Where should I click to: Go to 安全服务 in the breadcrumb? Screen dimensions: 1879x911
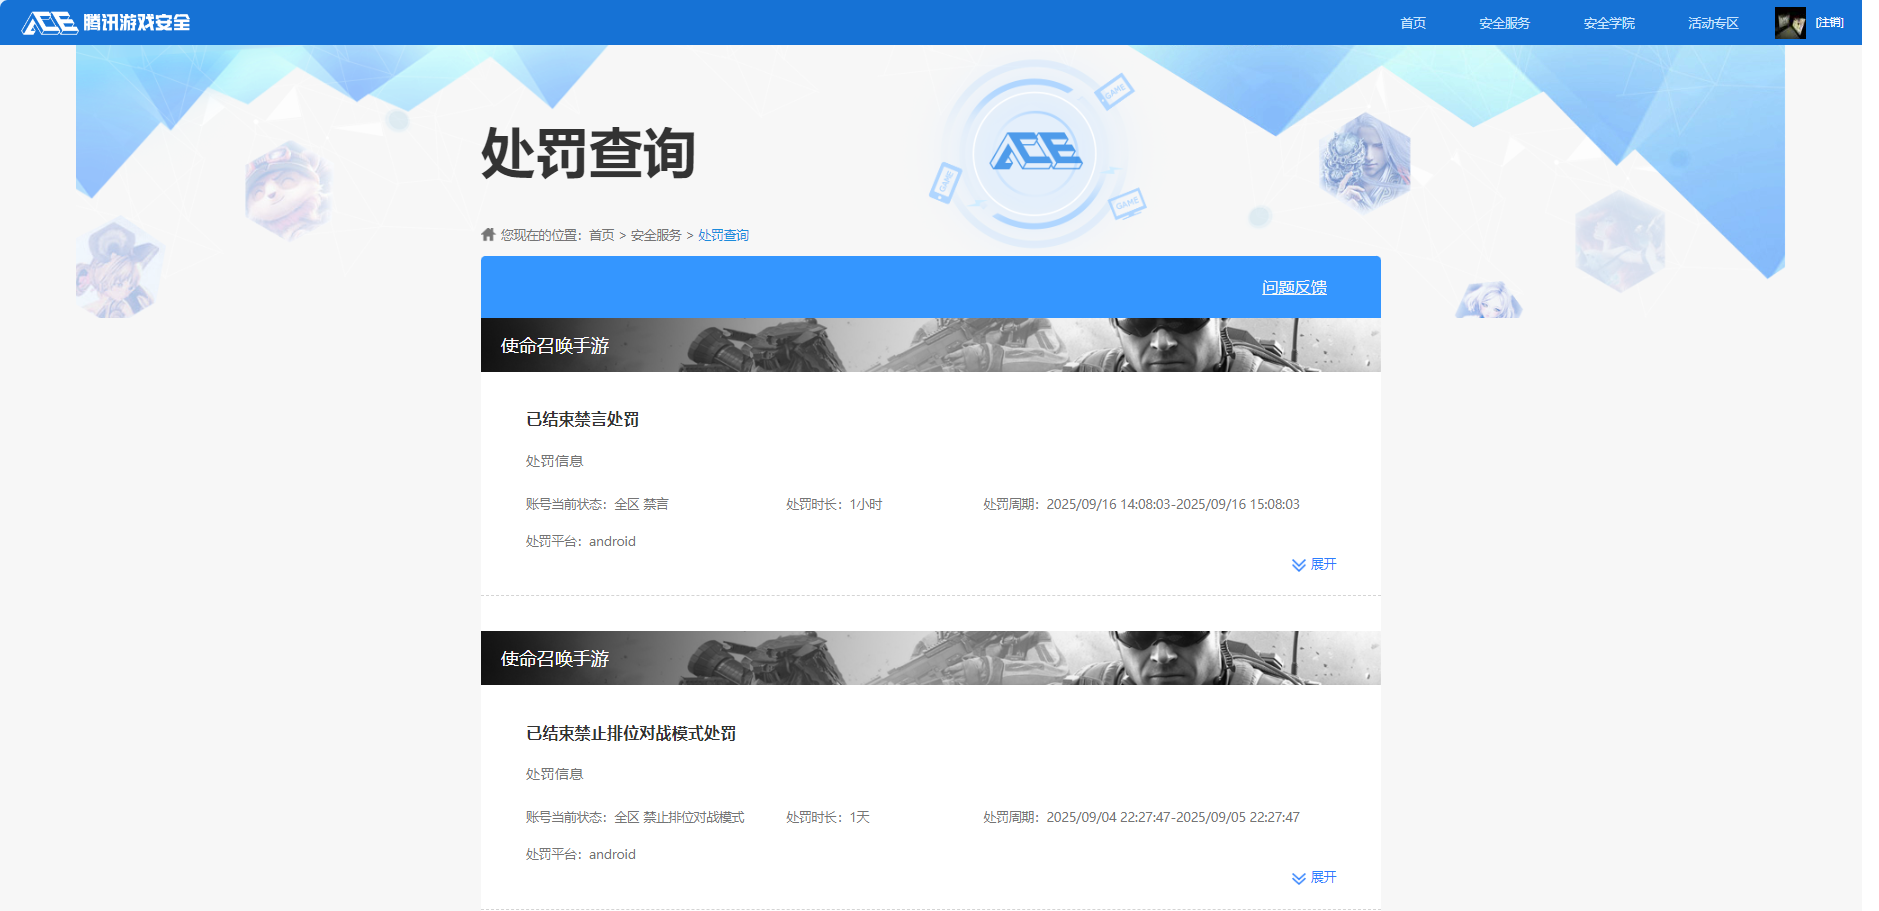point(656,235)
